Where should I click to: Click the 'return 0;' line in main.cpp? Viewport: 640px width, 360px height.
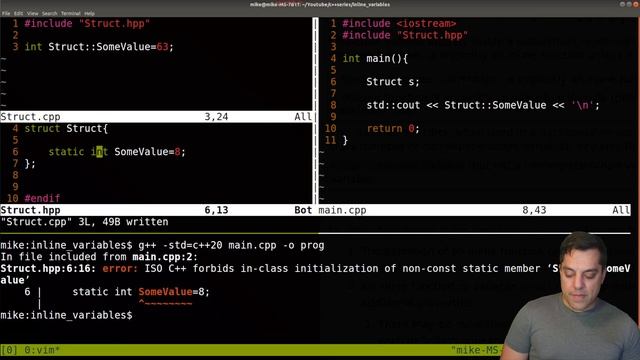pos(393,129)
